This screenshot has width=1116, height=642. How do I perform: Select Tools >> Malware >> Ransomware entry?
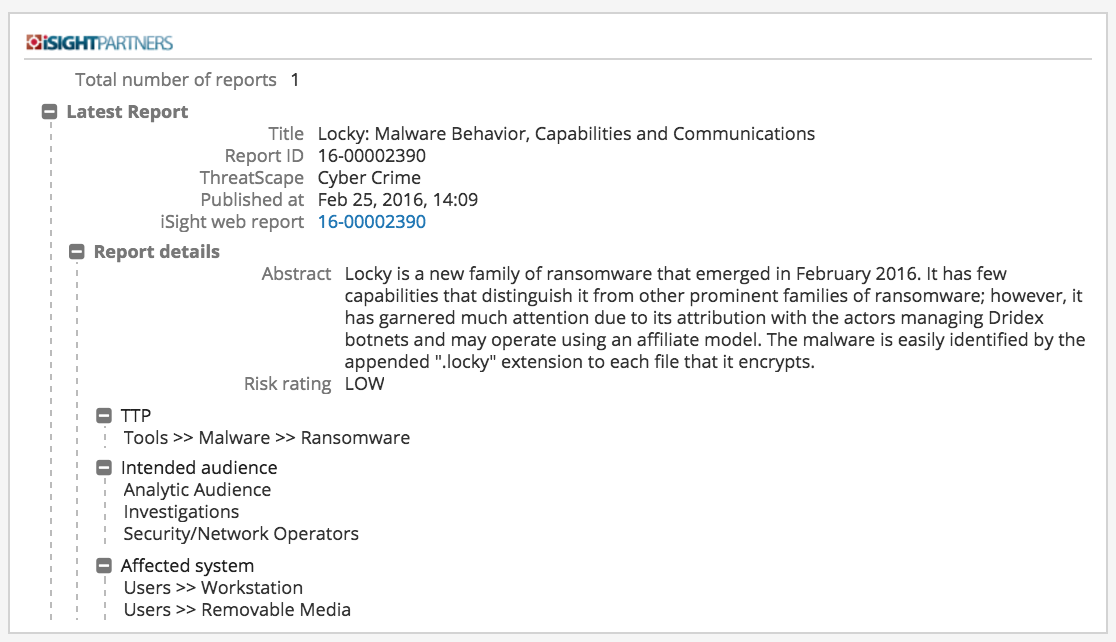click(x=266, y=438)
